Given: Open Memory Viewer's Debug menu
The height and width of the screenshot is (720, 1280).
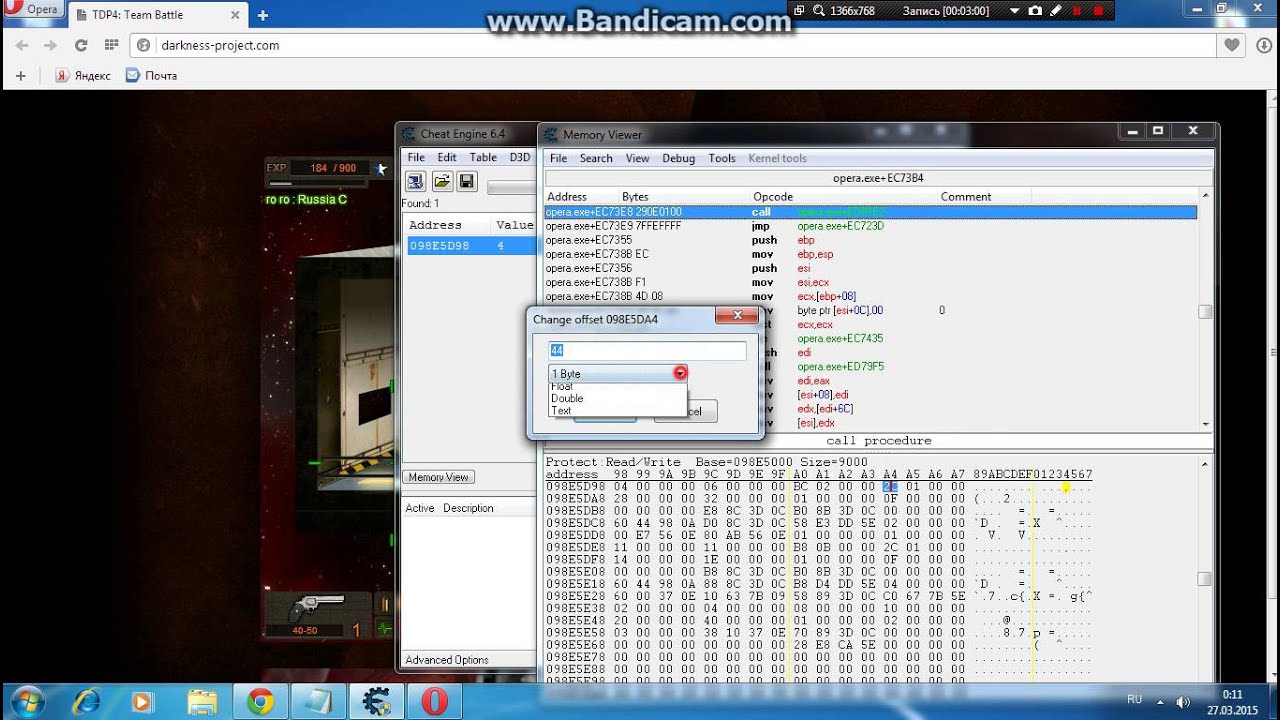Looking at the screenshot, I should [x=678, y=158].
